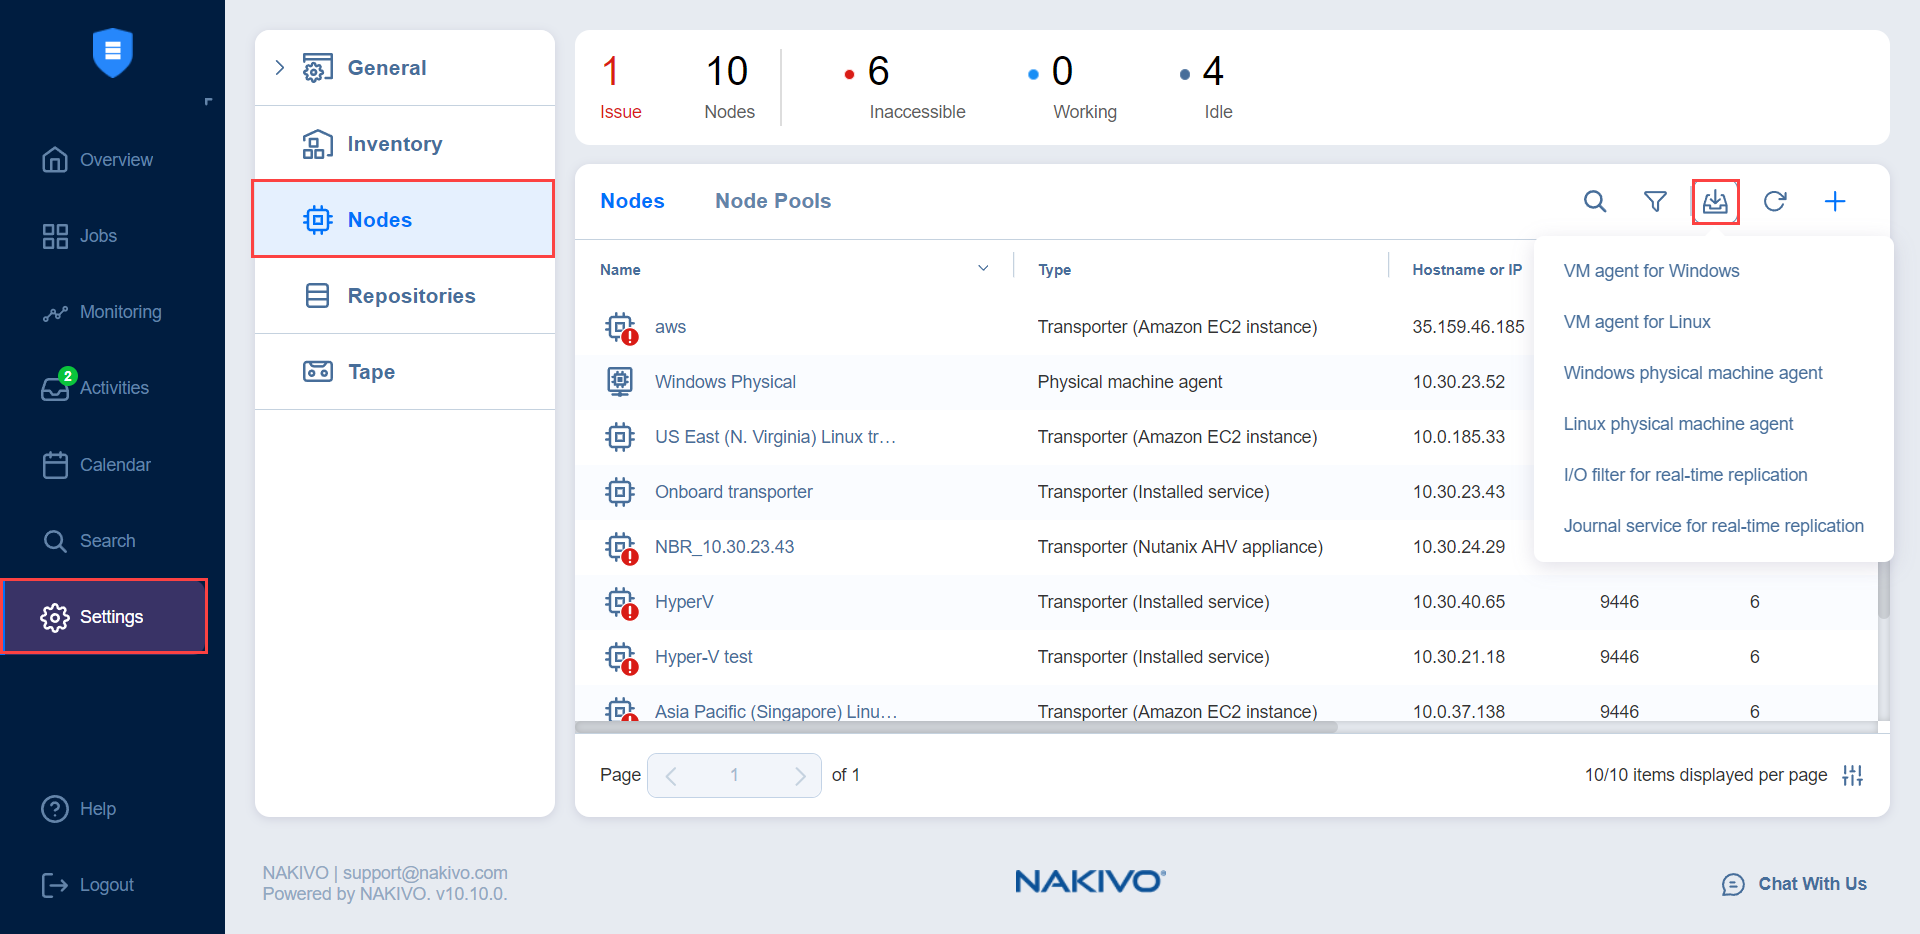Expand the General settings section
The image size is (1920, 934).
click(280, 68)
